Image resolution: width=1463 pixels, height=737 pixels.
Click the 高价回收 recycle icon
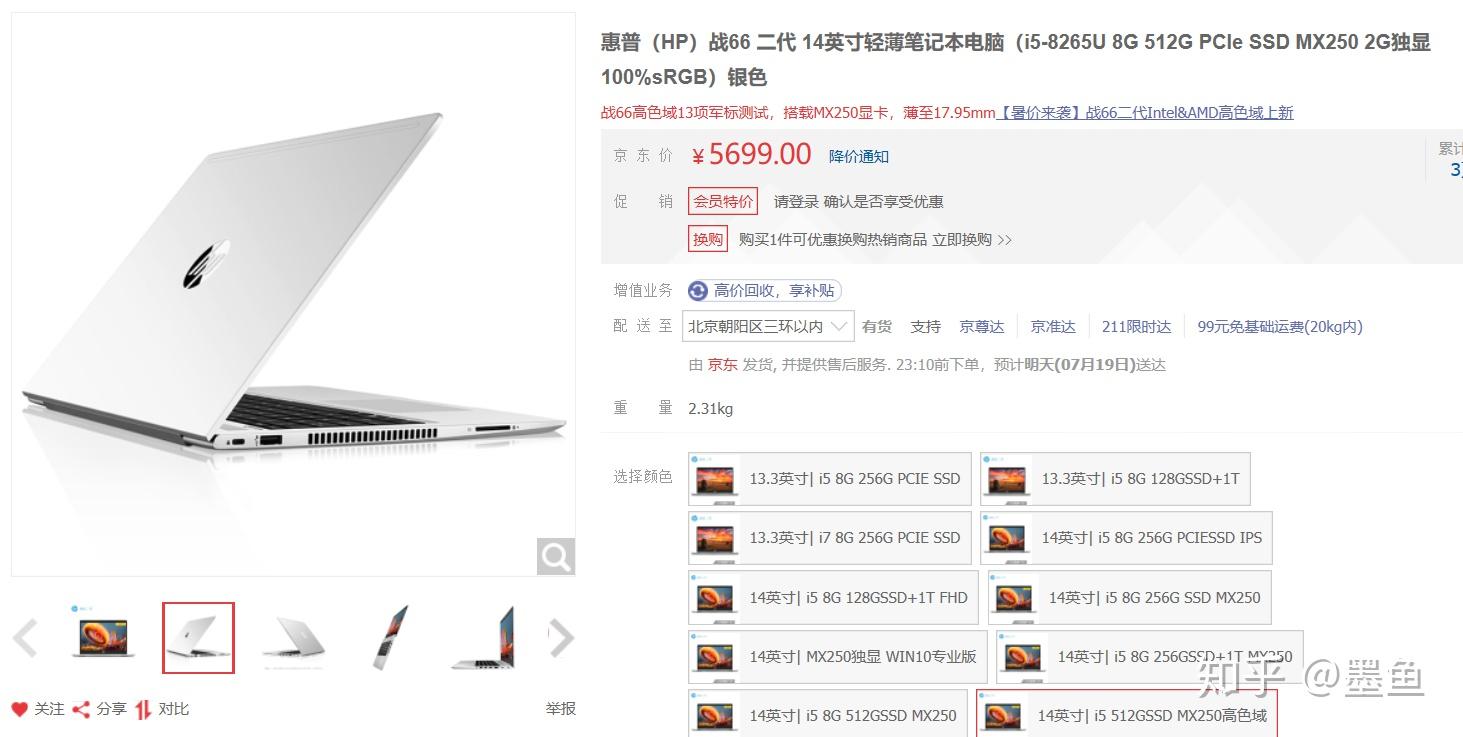698,291
